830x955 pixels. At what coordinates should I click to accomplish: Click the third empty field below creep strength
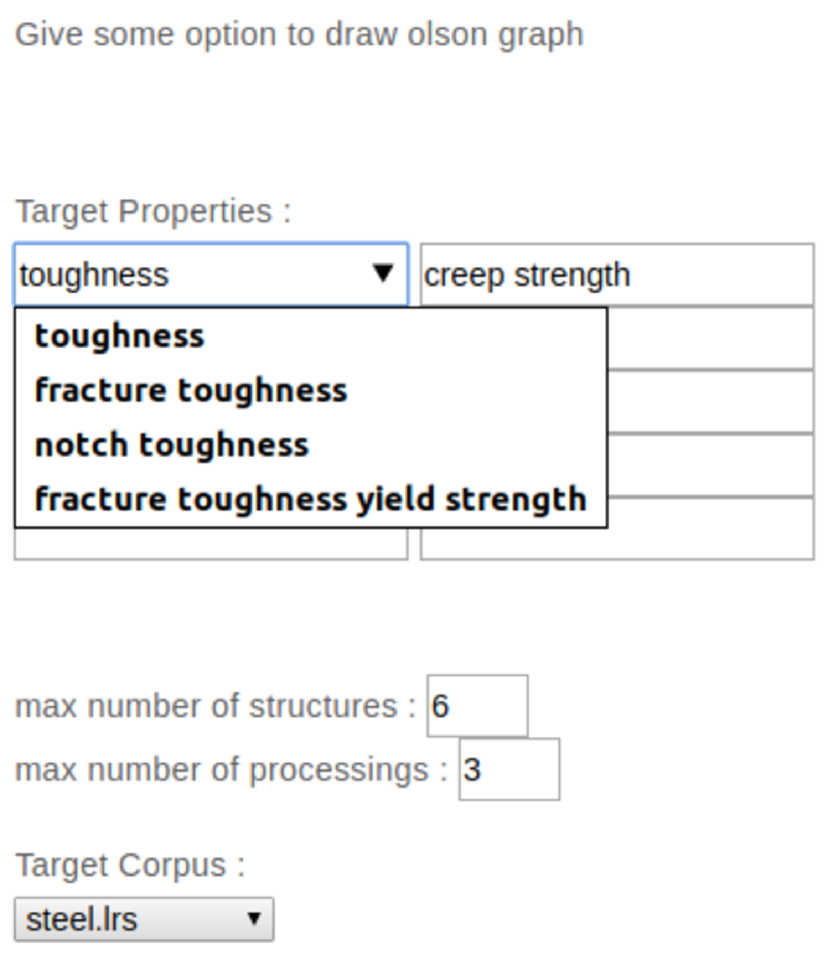tap(710, 465)
